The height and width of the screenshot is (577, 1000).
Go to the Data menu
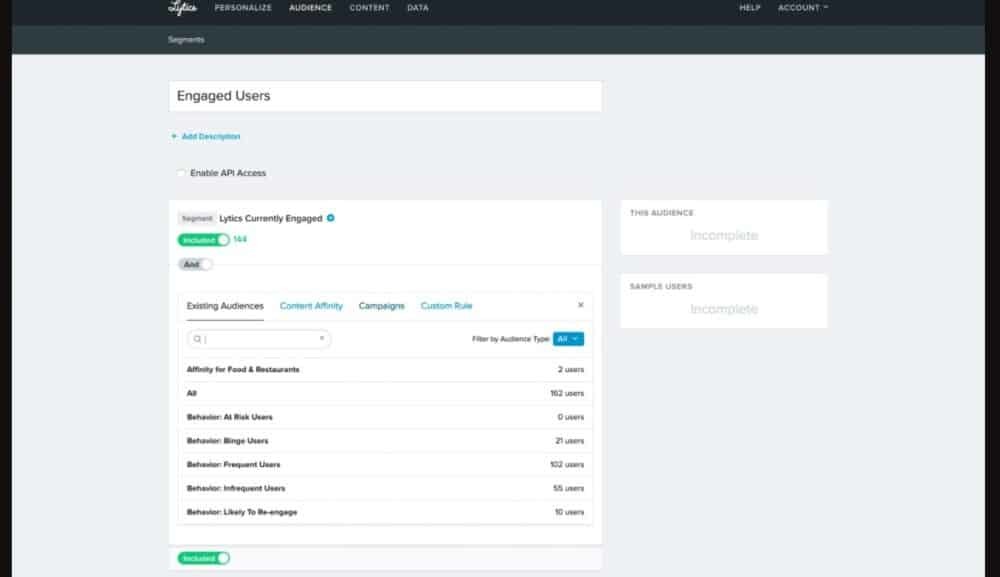pos(418,8)
